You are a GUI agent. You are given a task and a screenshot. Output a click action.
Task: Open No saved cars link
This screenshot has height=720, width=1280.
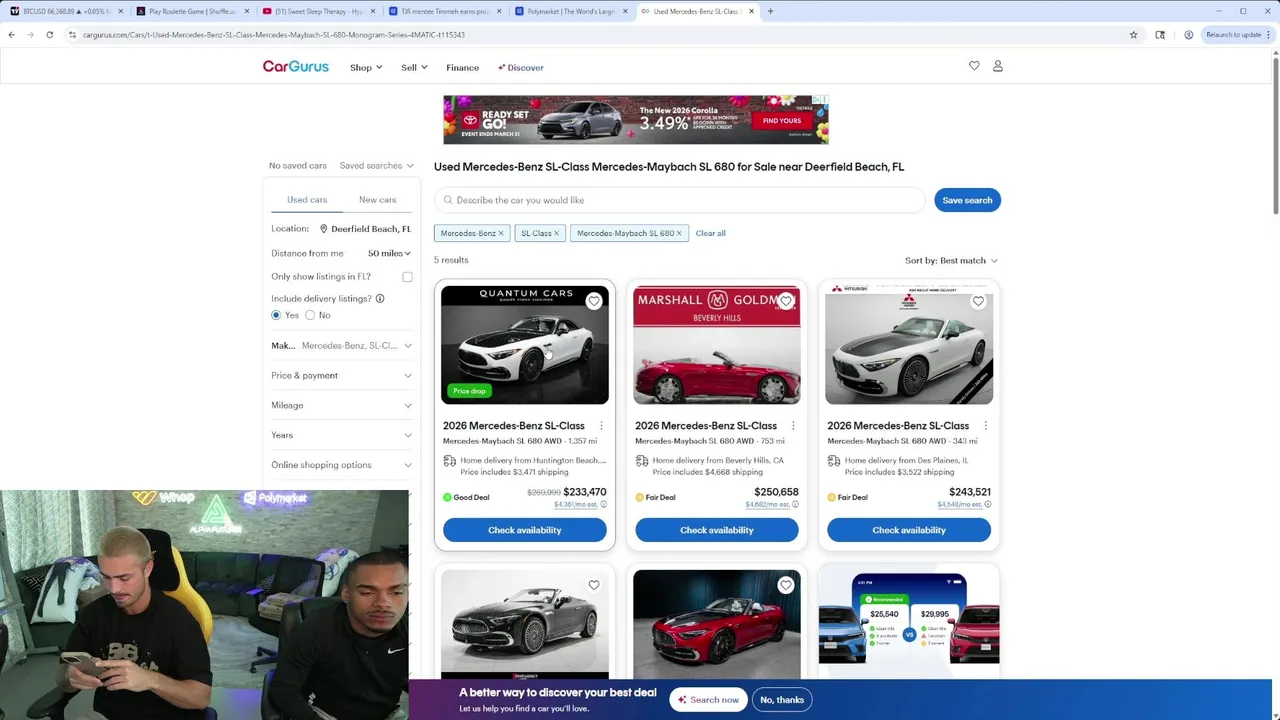tap(297, 166)
